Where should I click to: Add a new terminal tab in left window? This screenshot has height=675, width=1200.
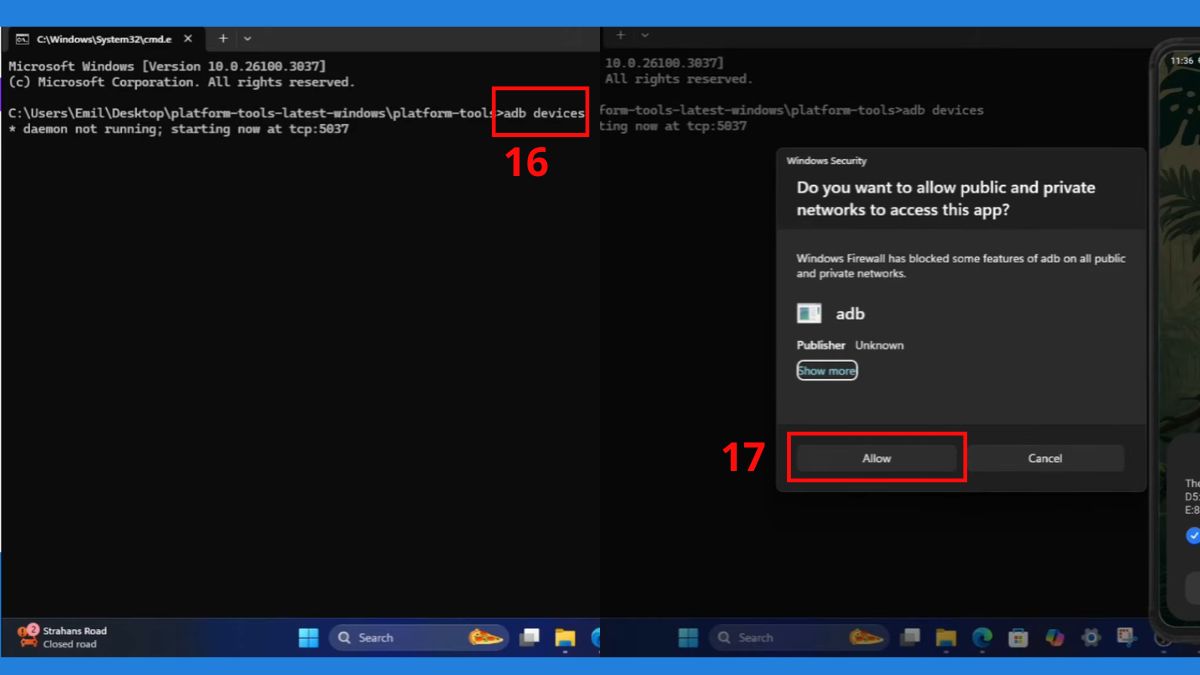223,38
